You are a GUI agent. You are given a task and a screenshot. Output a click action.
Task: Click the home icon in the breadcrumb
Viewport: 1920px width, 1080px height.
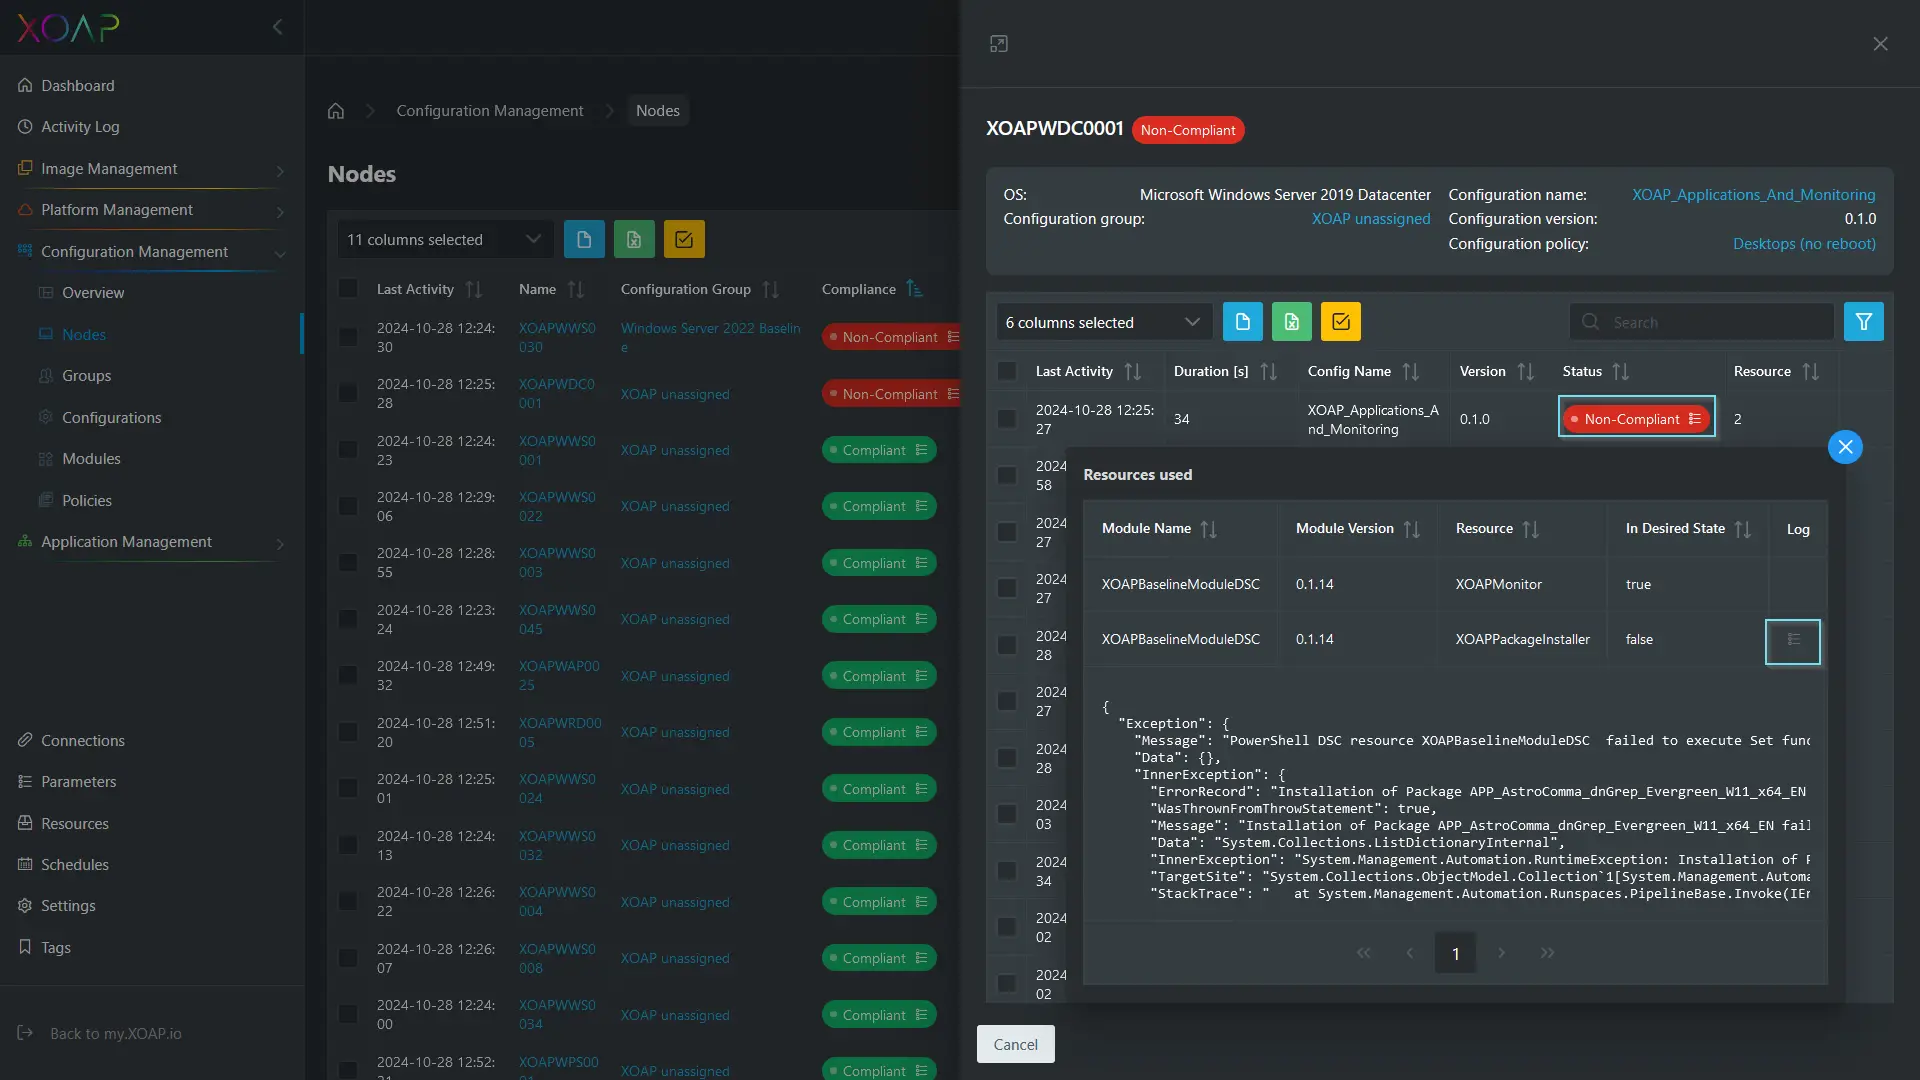(x=336, y=111)
